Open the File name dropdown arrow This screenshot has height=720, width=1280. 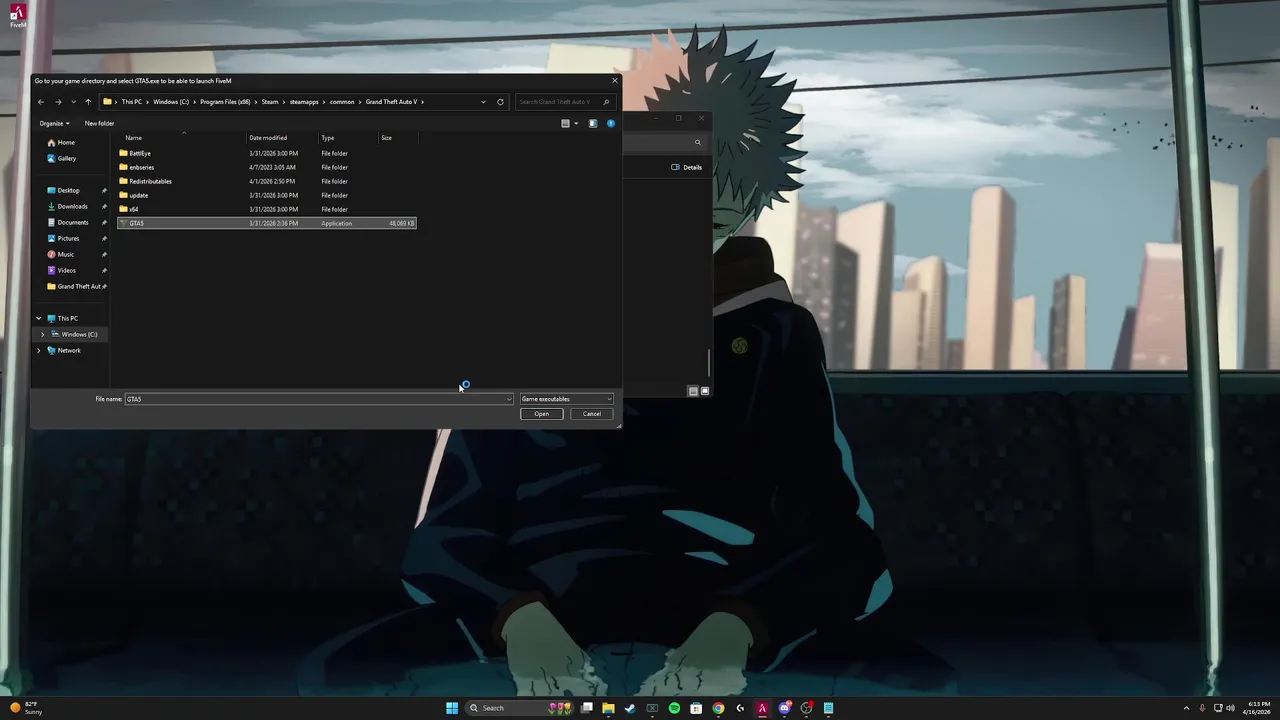click(509, 399)
